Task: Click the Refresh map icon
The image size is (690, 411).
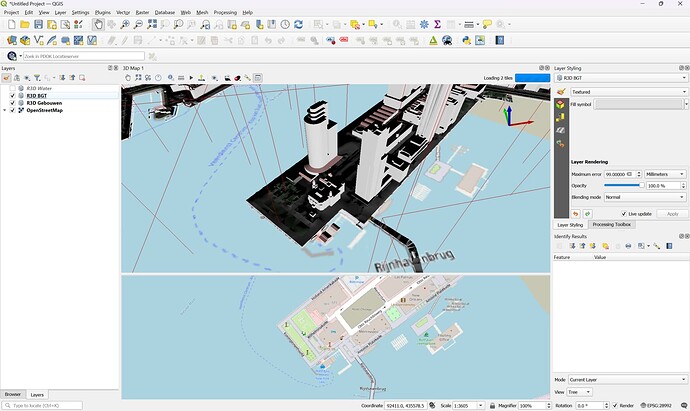Action: pyautogui.click(x=300, y=24)
